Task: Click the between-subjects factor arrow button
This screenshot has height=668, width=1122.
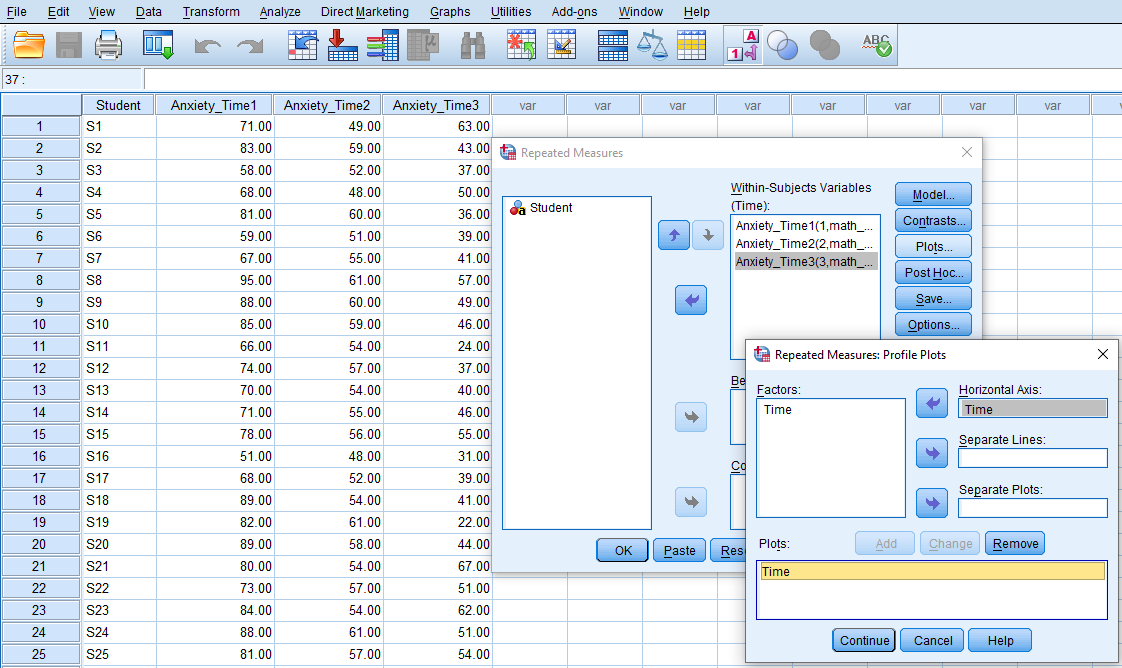Action: coord(691,417)
